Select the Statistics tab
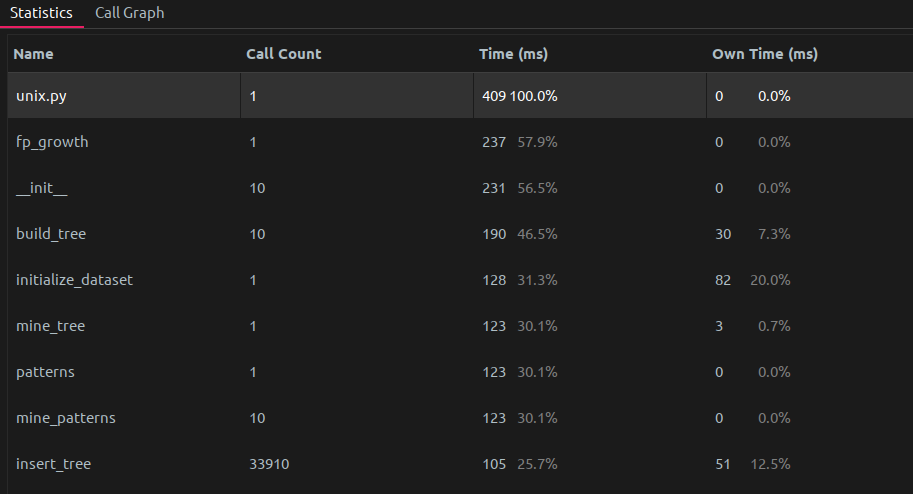Viewport: 913px width, 494px height. [x=41, y=13]
